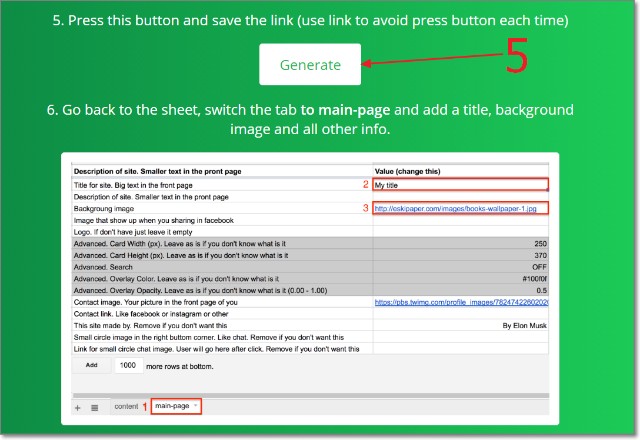This screenshot has height=440, width=640.
Task: Select the 'By Elon Musk' cell
Action: click(x=461, y=325)
